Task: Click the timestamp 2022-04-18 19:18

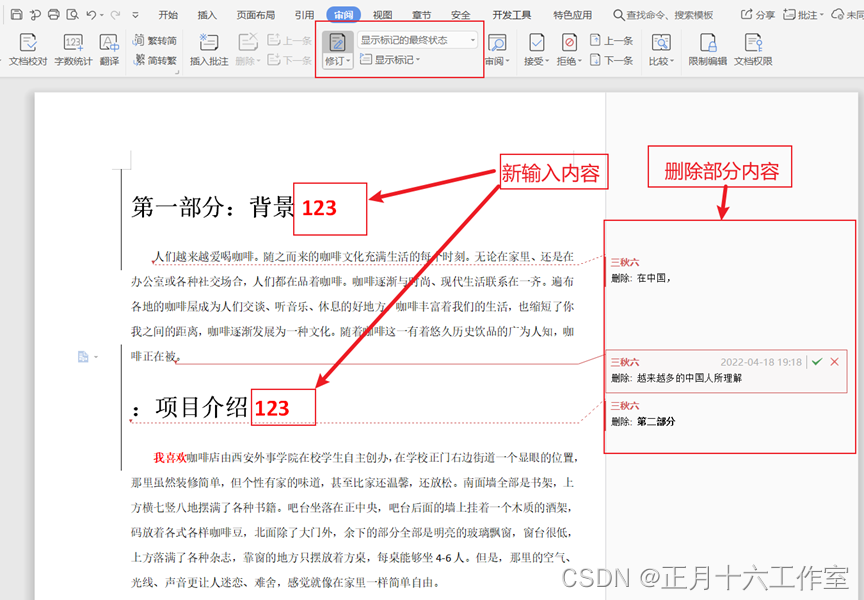Action: tap(761, 362)
